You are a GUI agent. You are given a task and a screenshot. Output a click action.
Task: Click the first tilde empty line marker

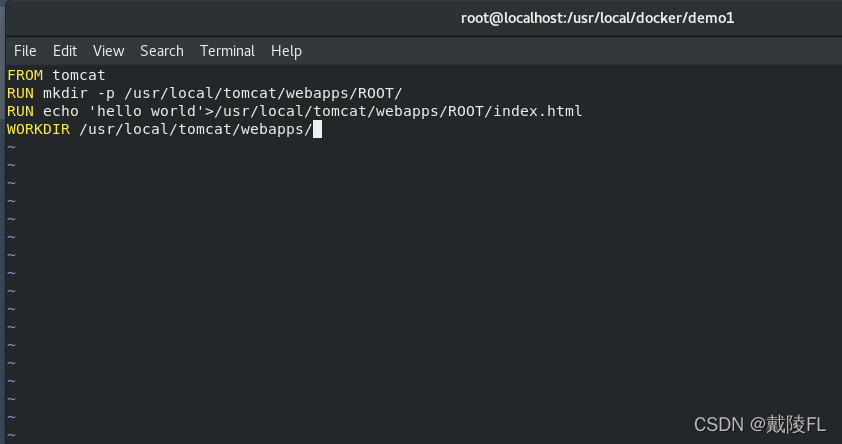[x=12, y=147]
